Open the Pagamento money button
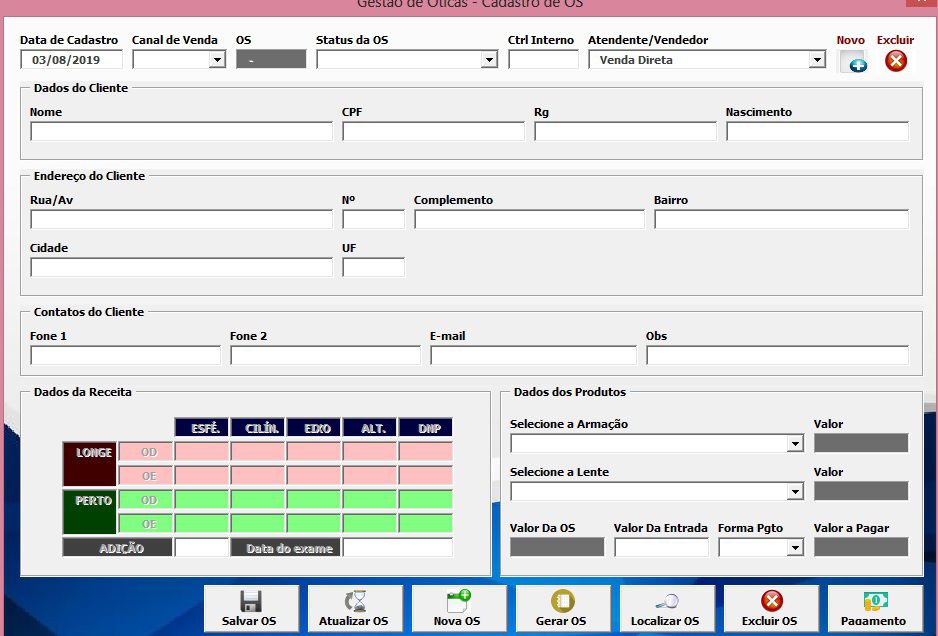 [x=873, y=609]
